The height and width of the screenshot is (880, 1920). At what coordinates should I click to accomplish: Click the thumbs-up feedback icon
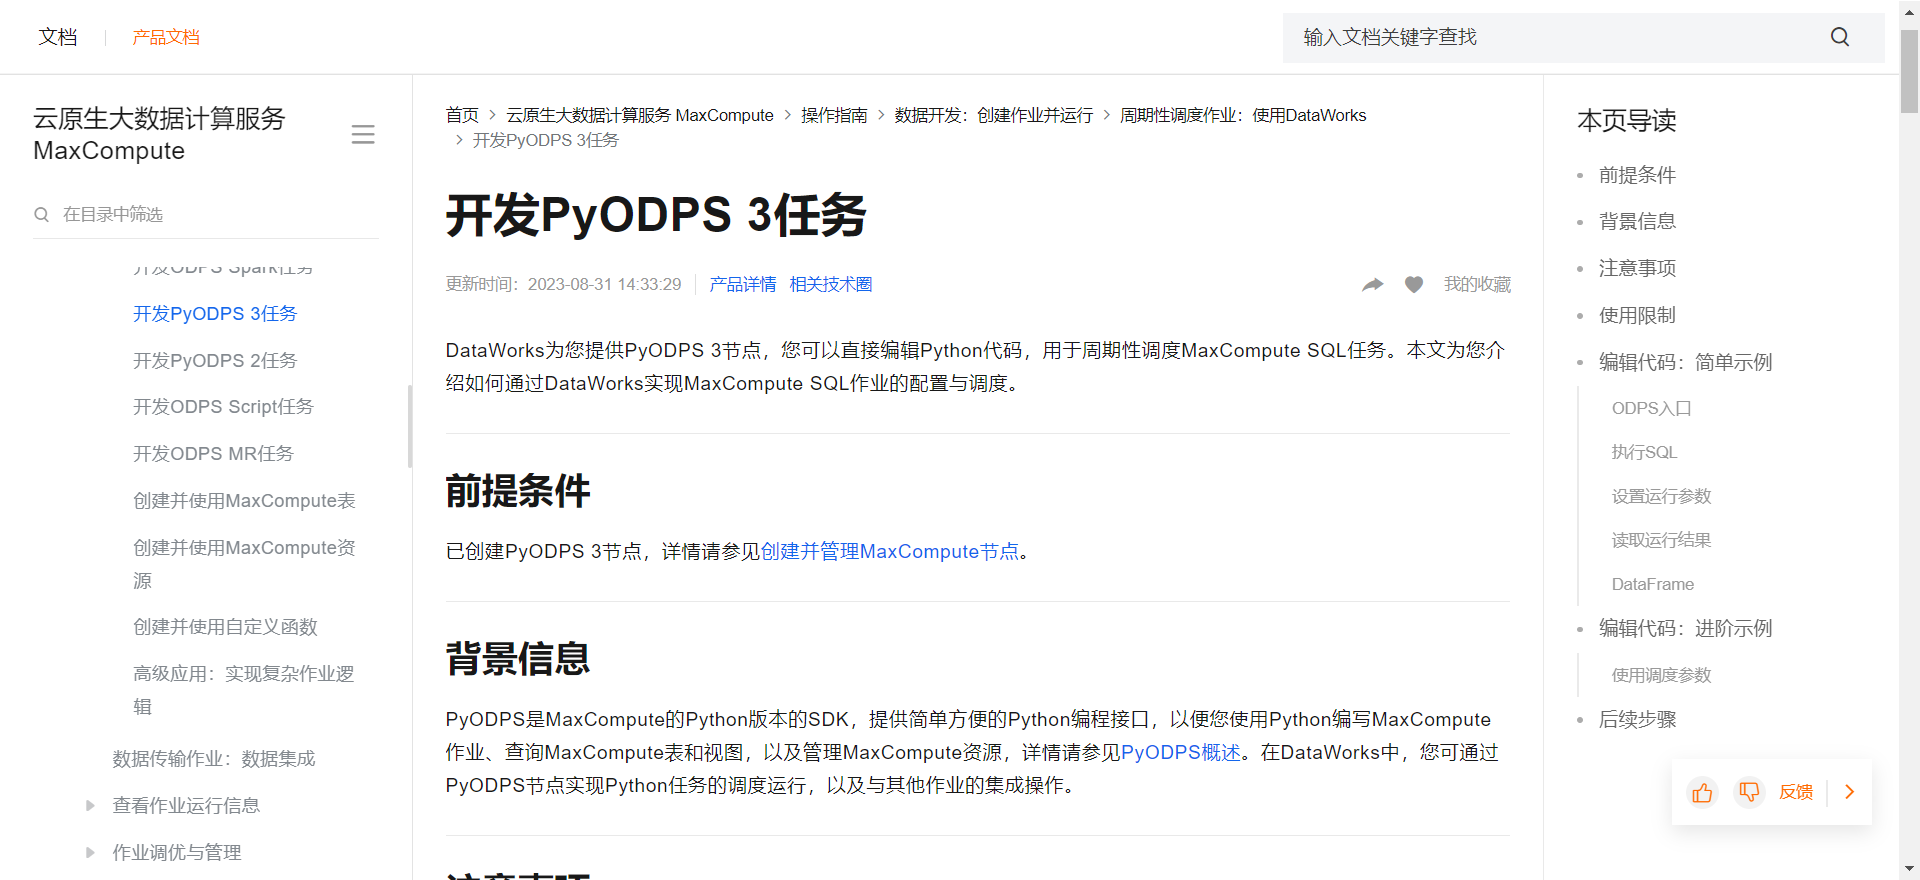(x=1702, y=792)
